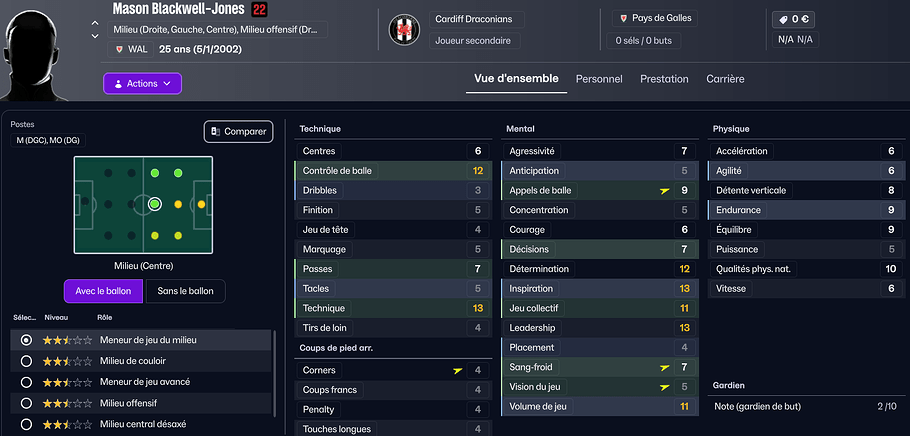Click the Comparer button
Screen dimensions: 910x436
(239, 131)
